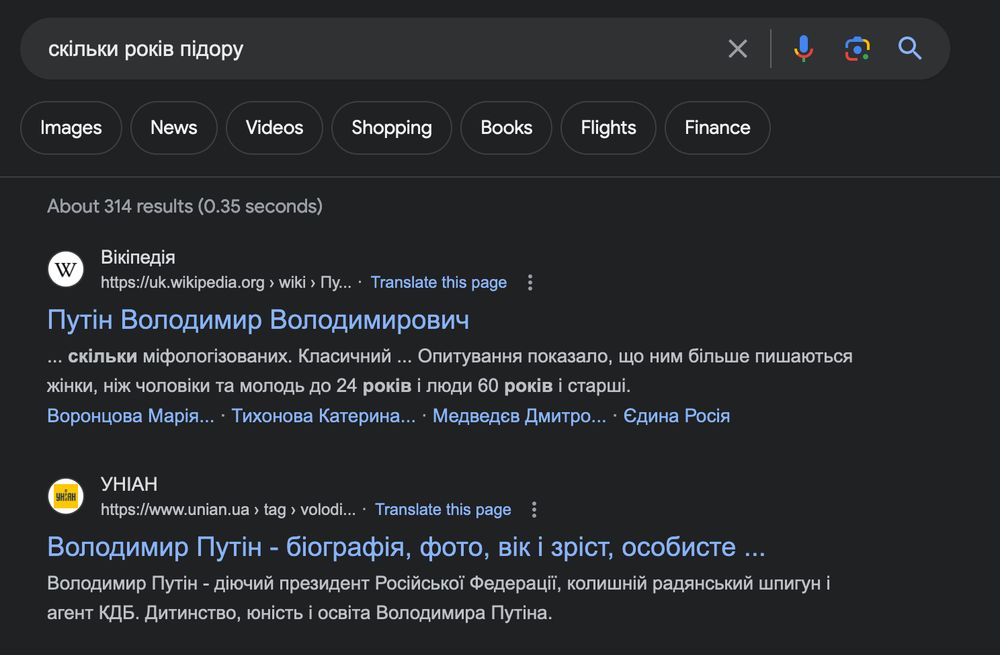The height and width of the screenshot is (655, 1000).
Task: Translate the Wikipedia result page
Action: coord(439,283)
